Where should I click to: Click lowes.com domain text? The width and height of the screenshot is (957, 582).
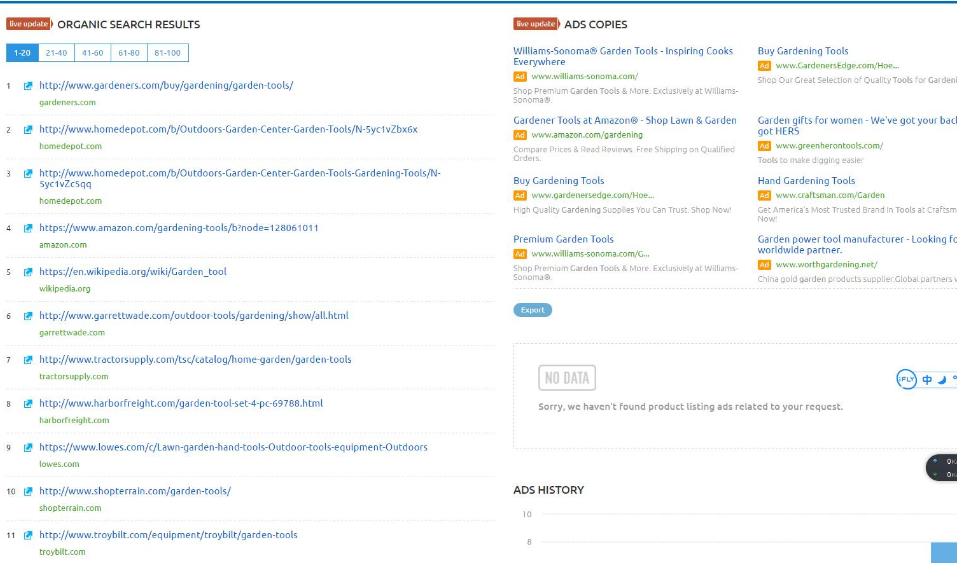[59, 464]
